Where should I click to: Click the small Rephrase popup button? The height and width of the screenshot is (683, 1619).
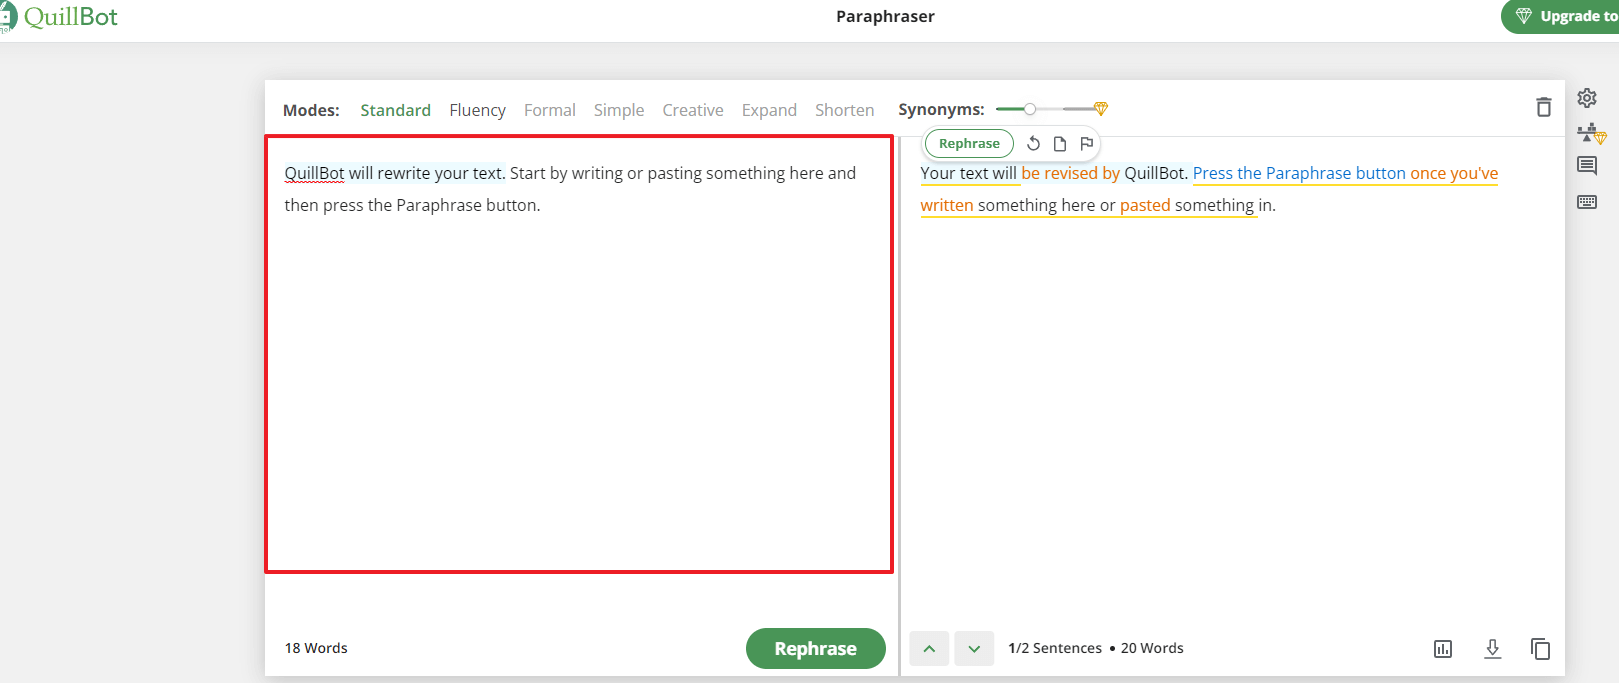click(969, 144)
